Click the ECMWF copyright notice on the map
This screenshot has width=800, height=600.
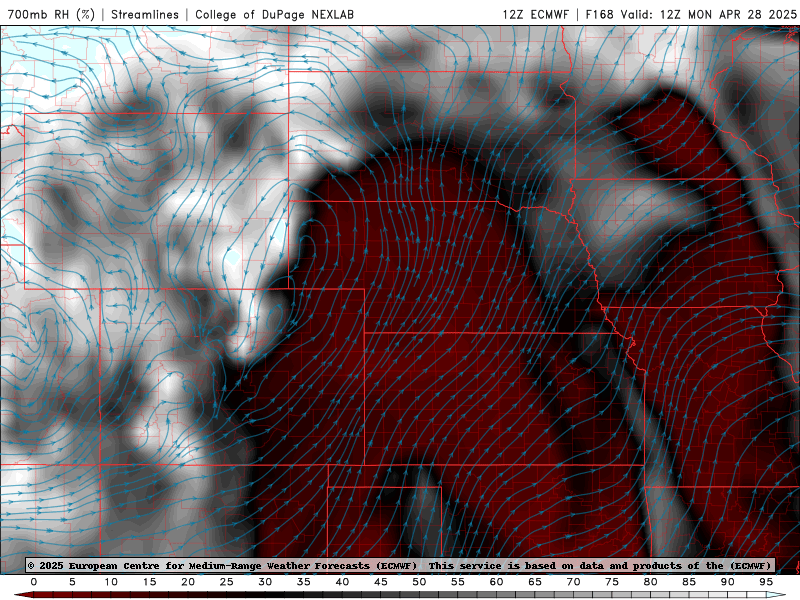(400, 565)
